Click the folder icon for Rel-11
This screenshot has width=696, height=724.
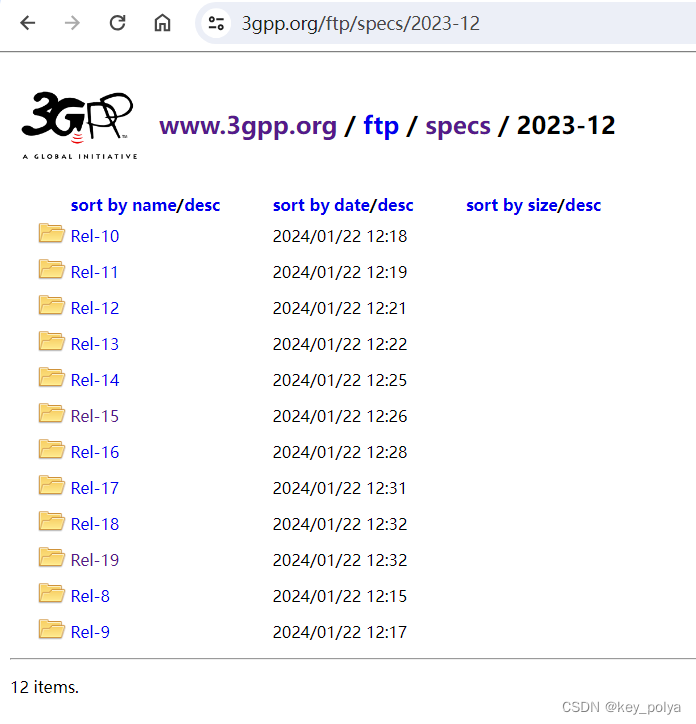(51, 269)
